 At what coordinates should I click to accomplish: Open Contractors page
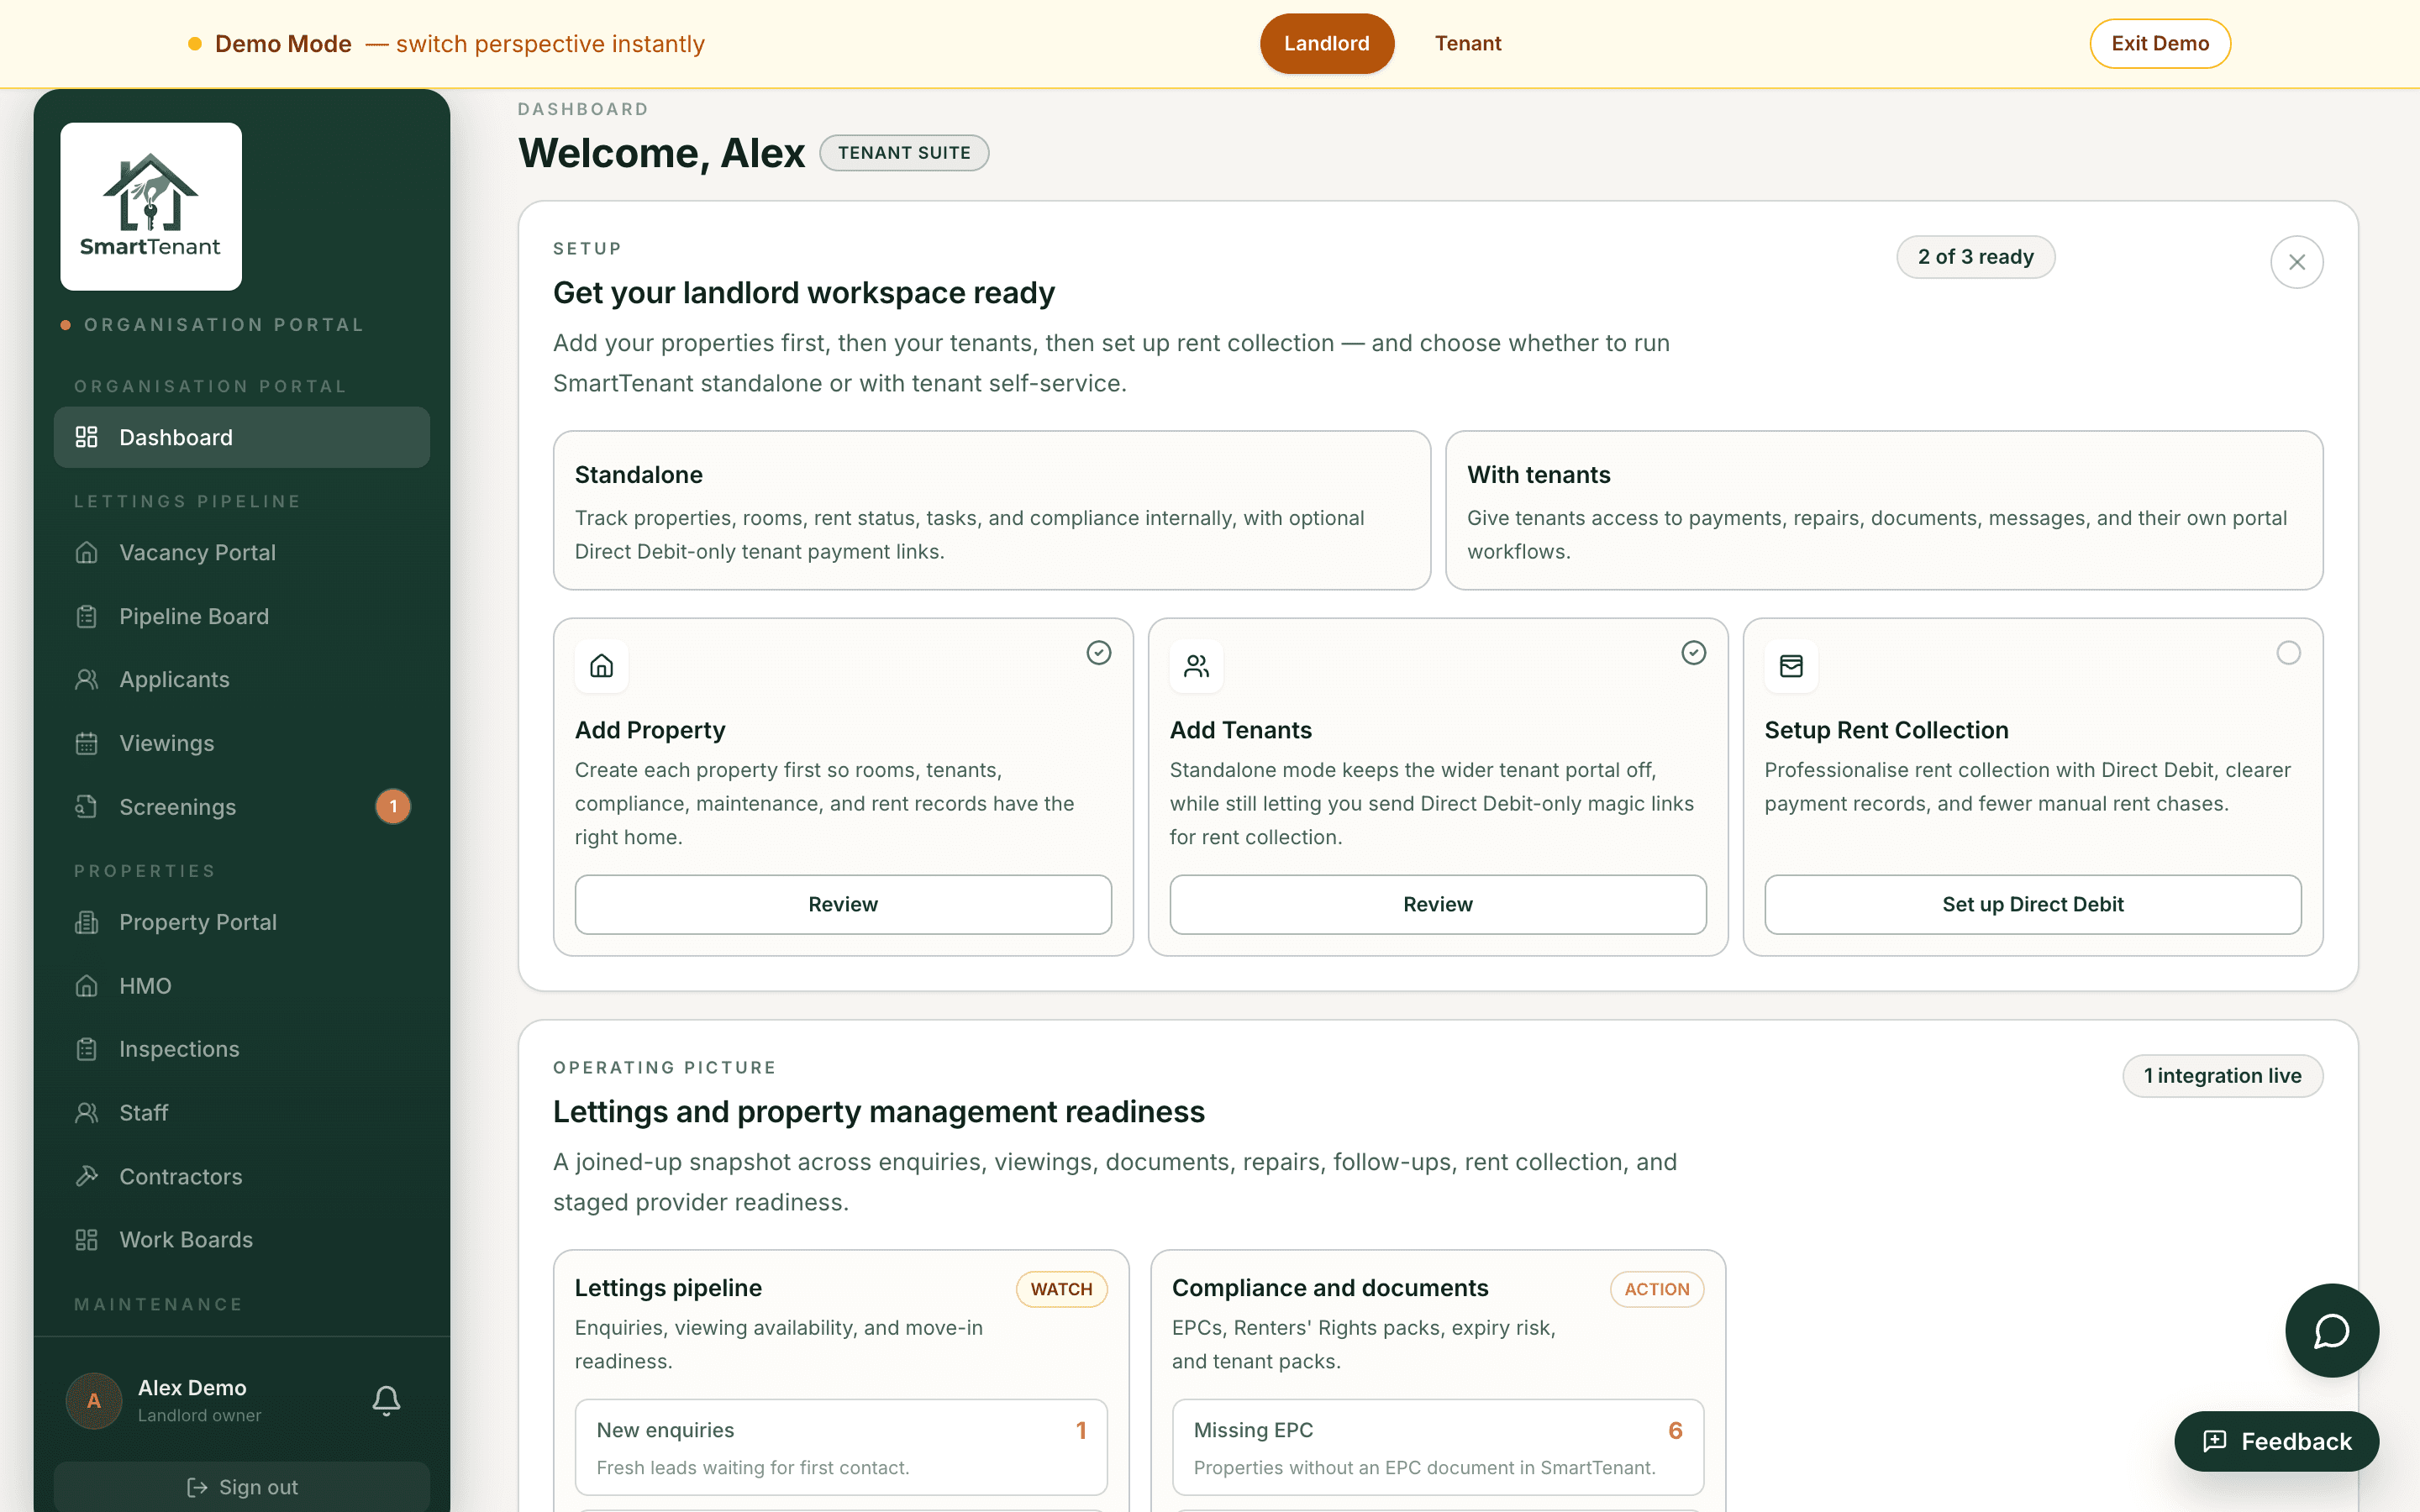[x=242, y=1176]
